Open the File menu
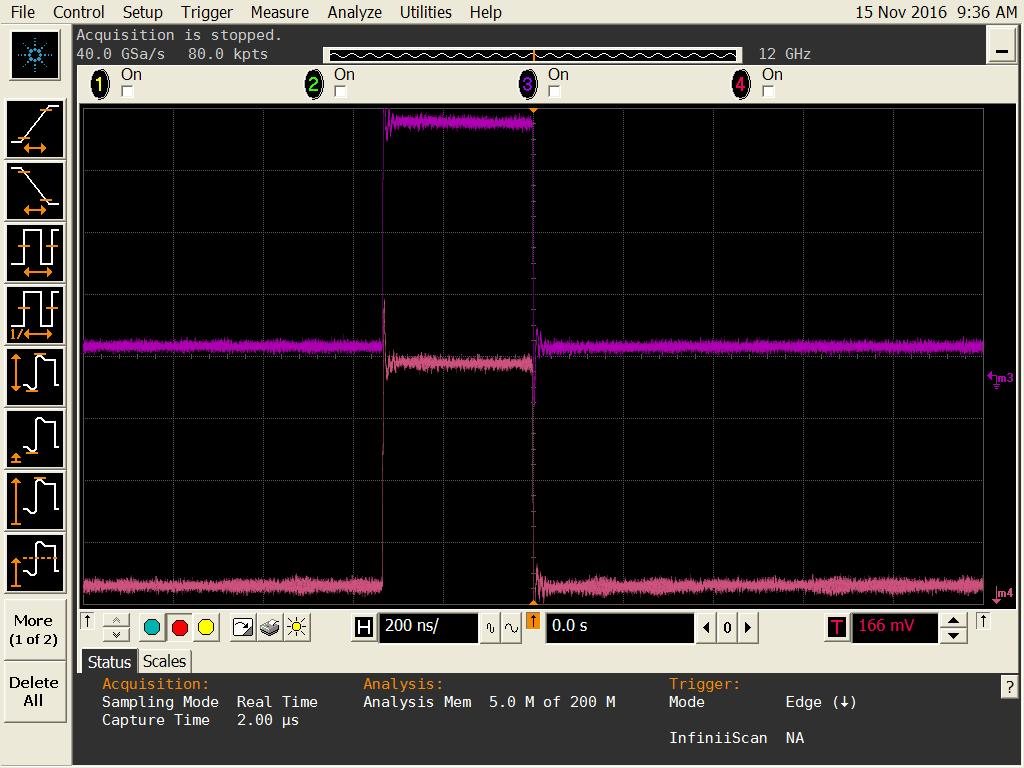The width and height of the screenshot is (1024, 768). pos(23,12)
